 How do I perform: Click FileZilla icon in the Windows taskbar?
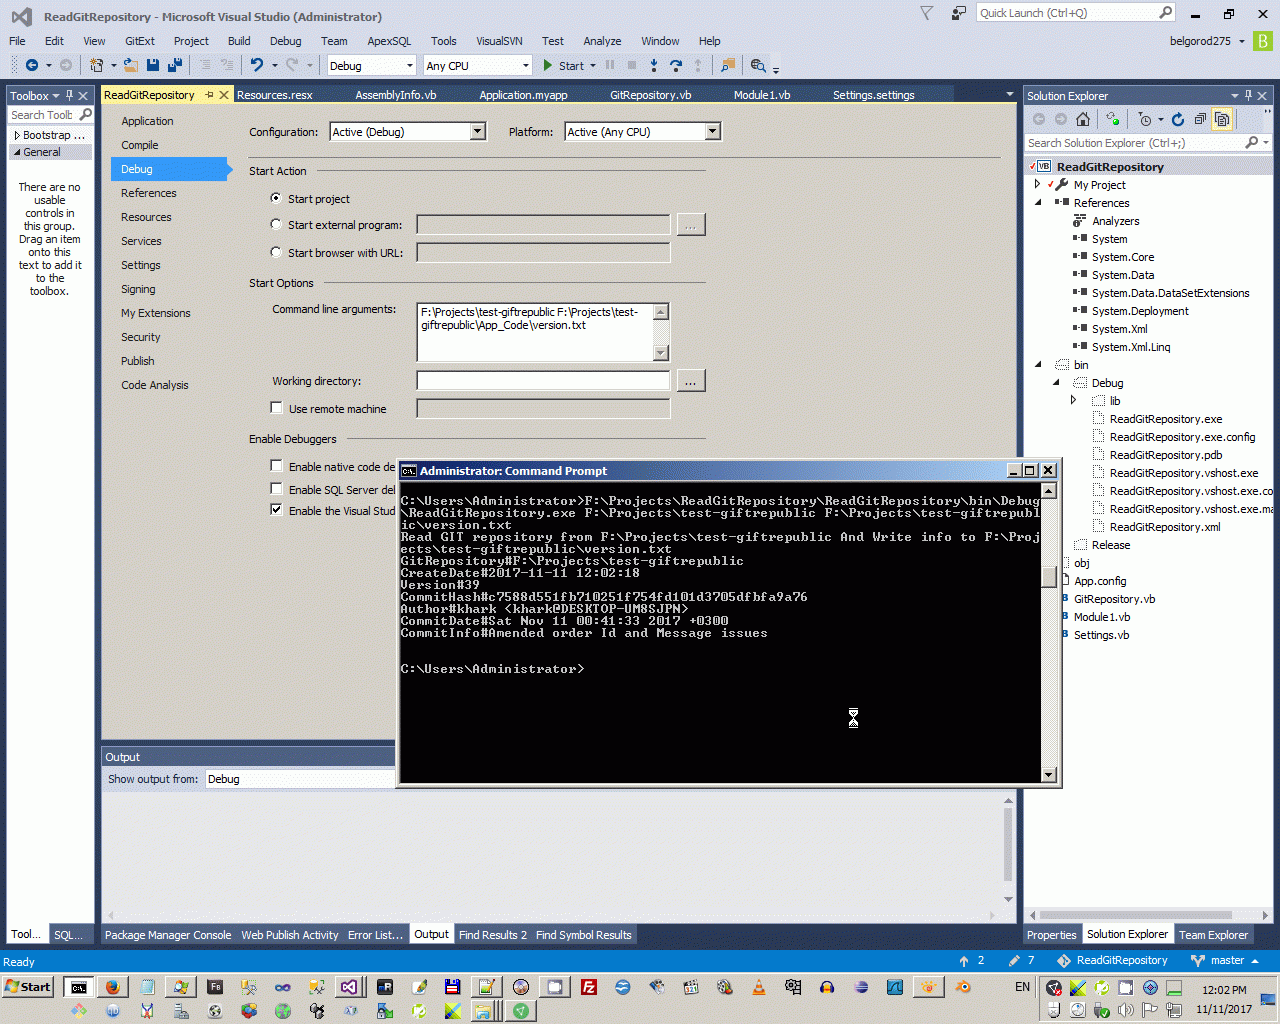pyautogui.click(x=589, y=987)
